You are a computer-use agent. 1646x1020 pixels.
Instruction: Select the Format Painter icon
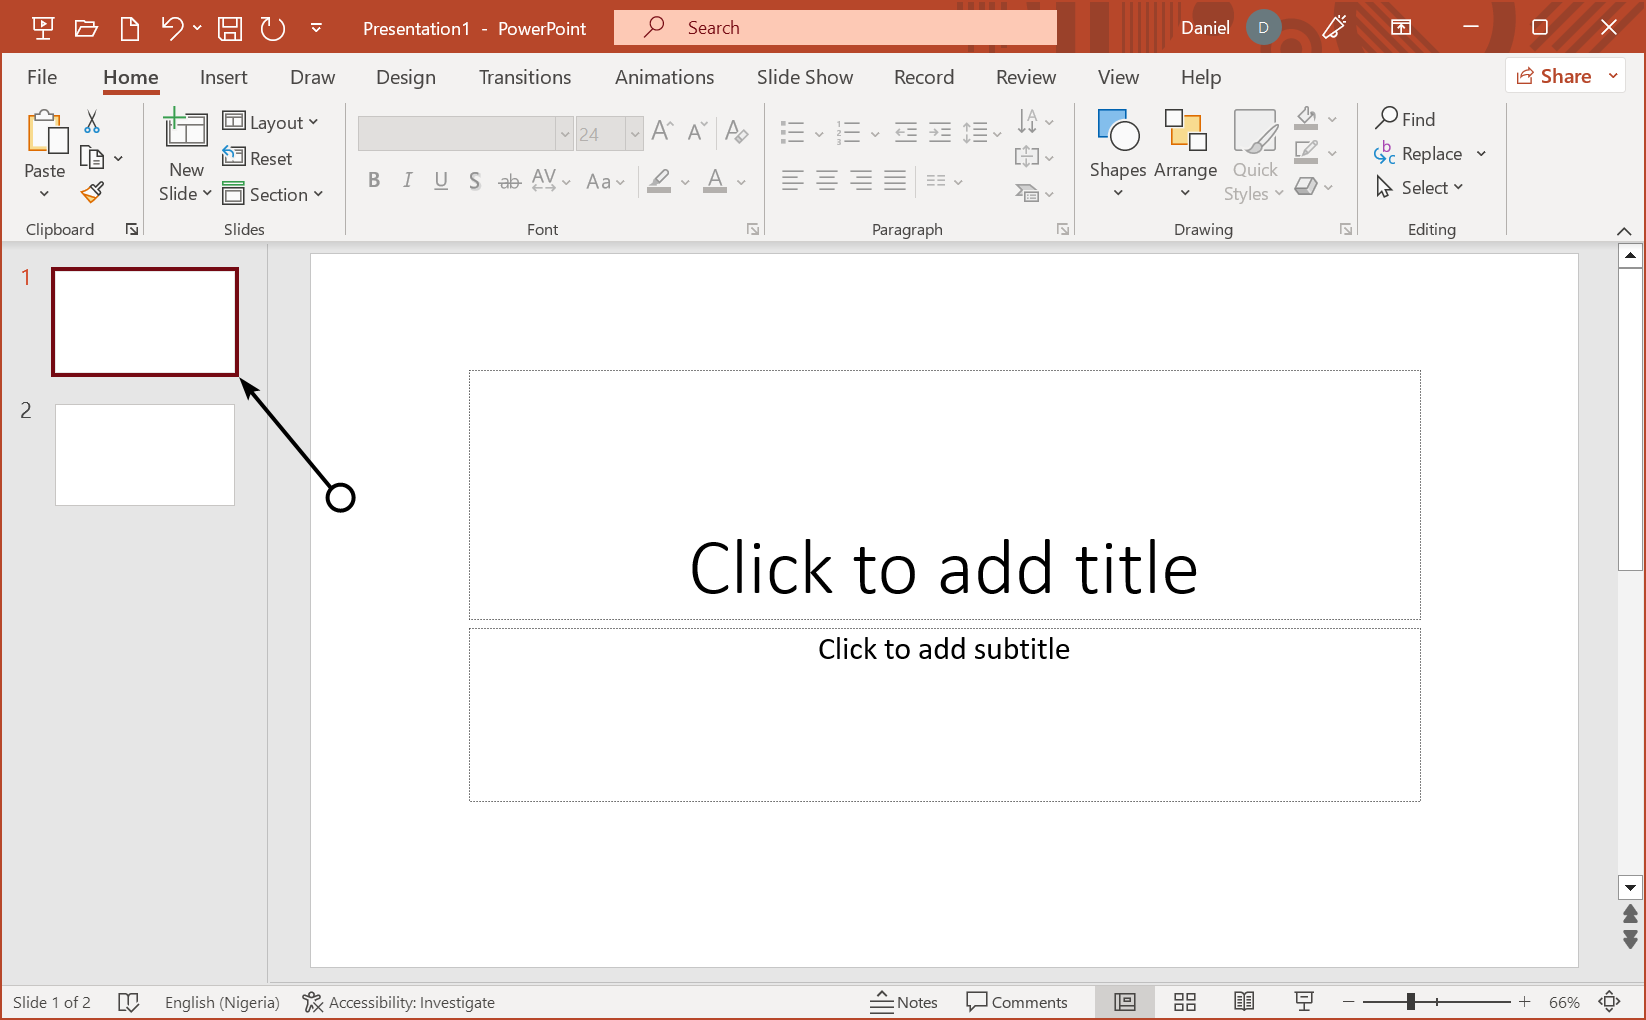click(91, 191)
